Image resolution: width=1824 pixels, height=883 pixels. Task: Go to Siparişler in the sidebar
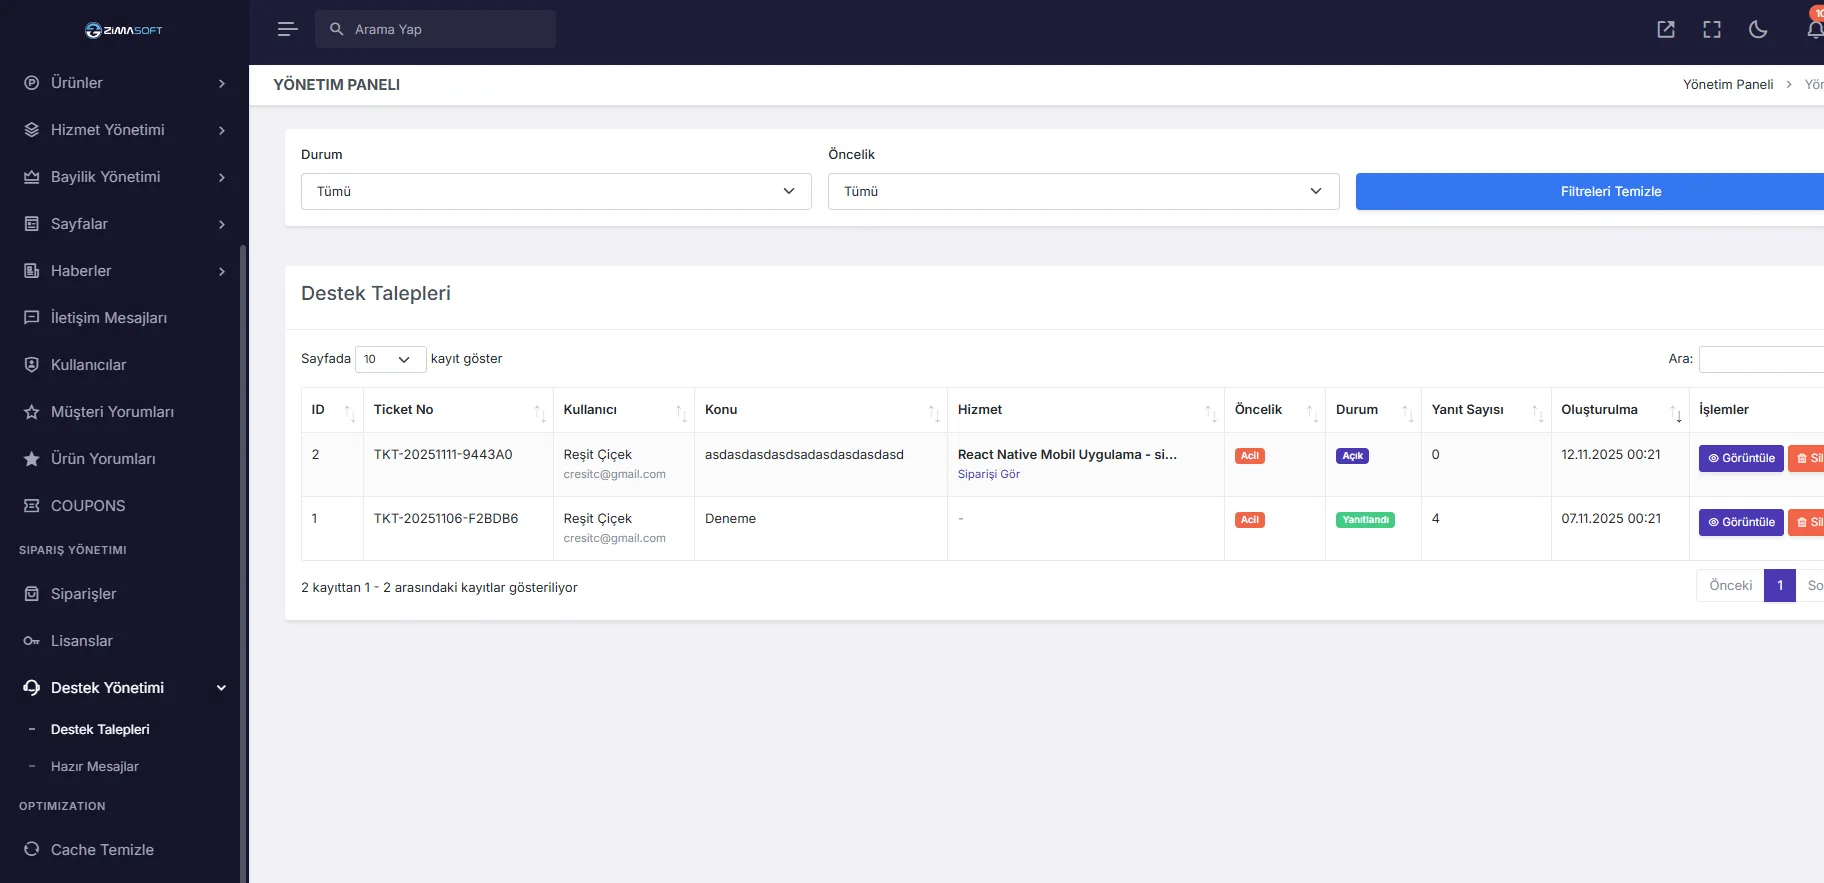[83, 594]
